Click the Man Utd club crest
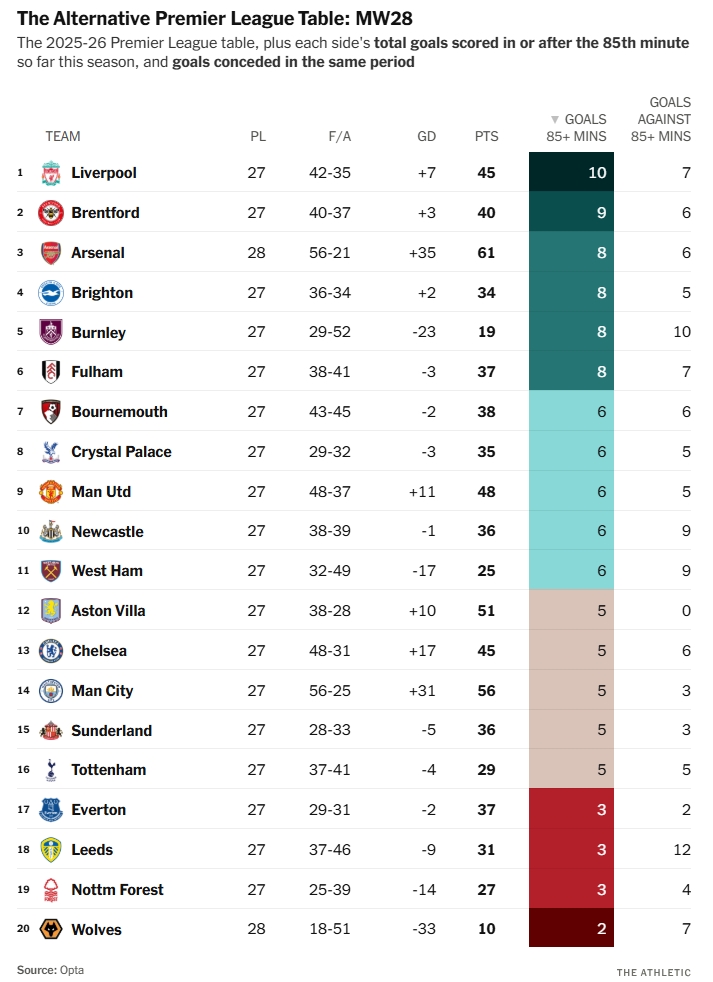Viewport: 713px width, 982px height. [51, 492]
